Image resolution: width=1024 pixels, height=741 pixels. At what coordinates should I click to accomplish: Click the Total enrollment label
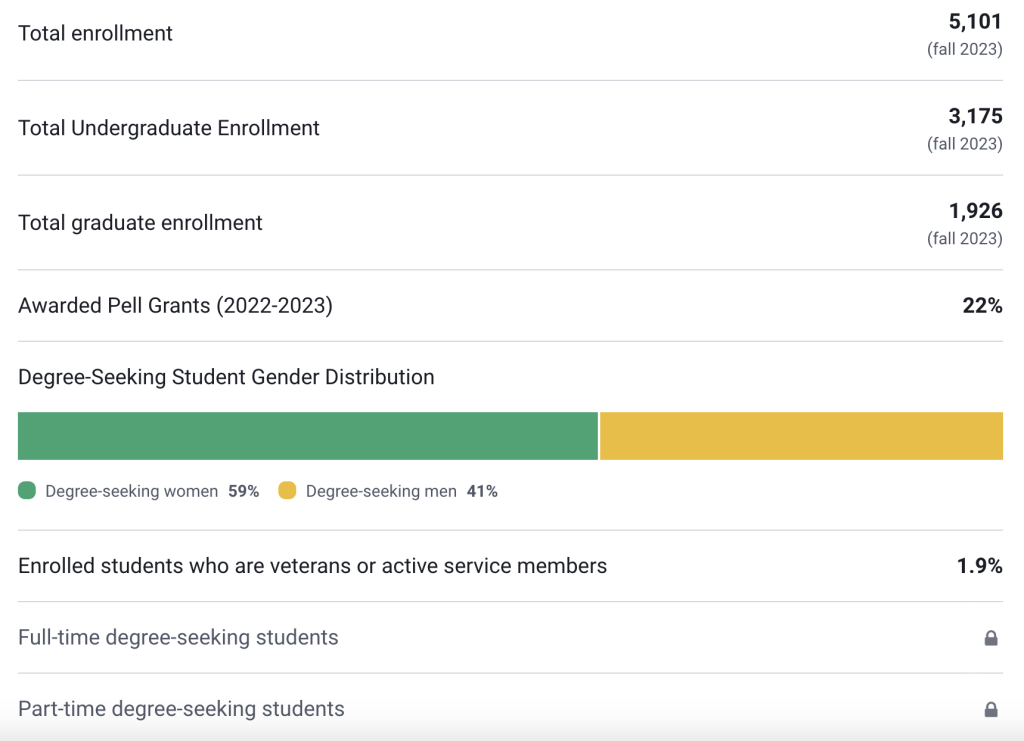[x=96, y=33]
